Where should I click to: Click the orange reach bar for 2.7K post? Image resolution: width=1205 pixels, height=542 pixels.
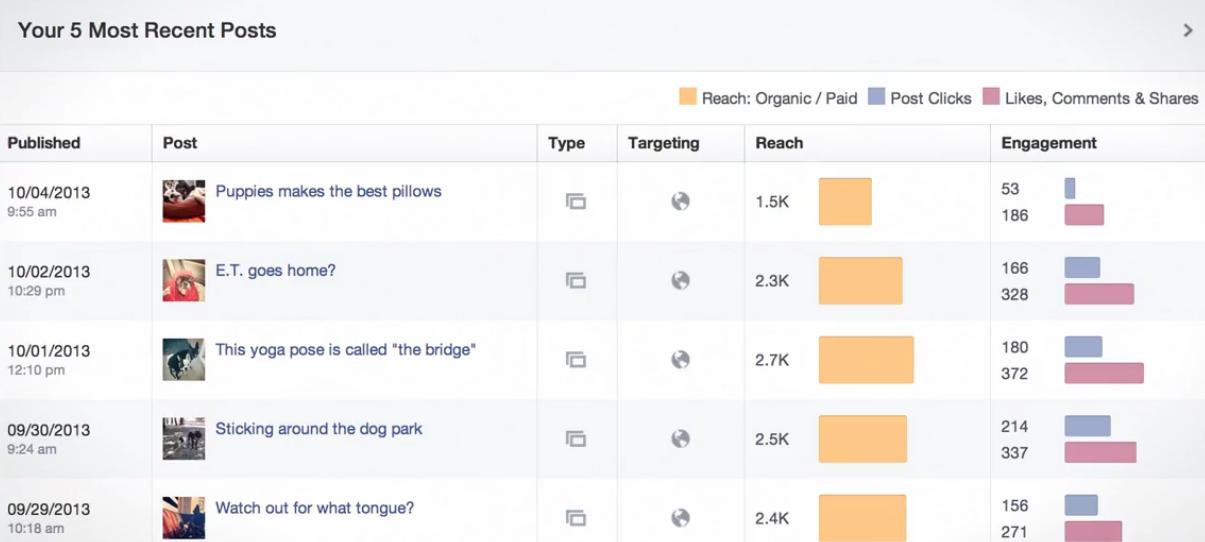[866, 360]
